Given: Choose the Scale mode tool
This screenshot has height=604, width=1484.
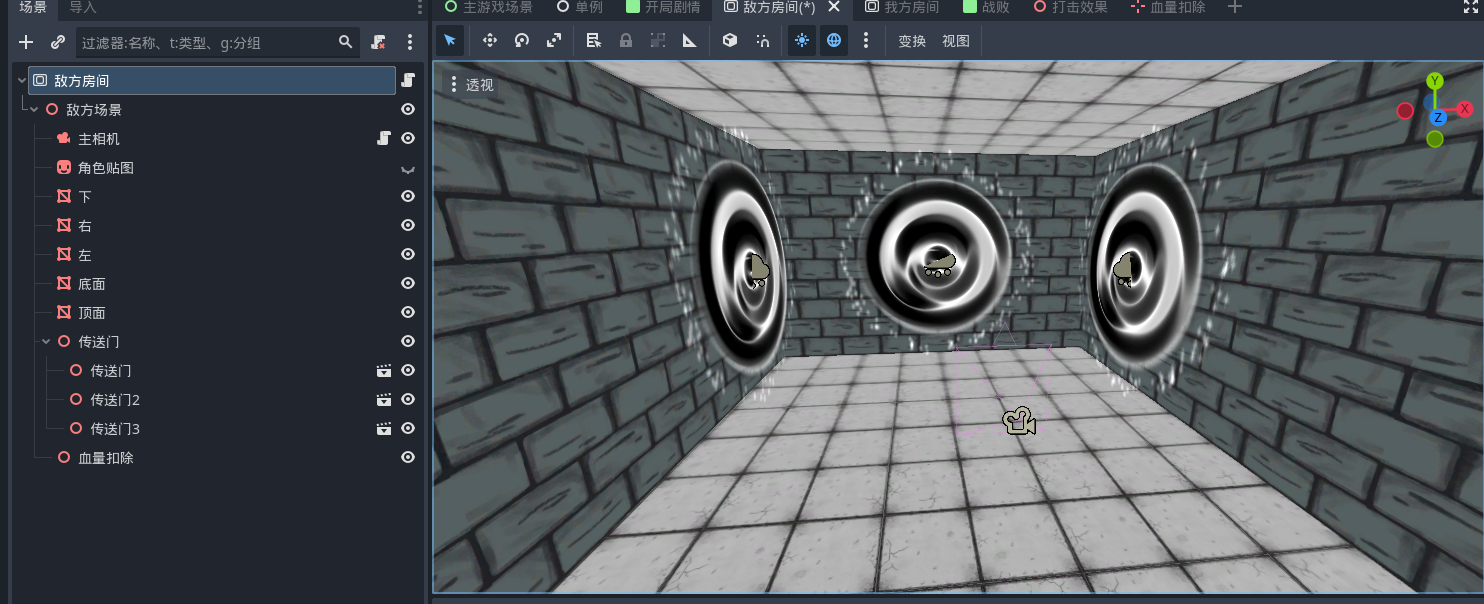Looking at the screenshot, I should pyautogui.click(x=554, y=41).
